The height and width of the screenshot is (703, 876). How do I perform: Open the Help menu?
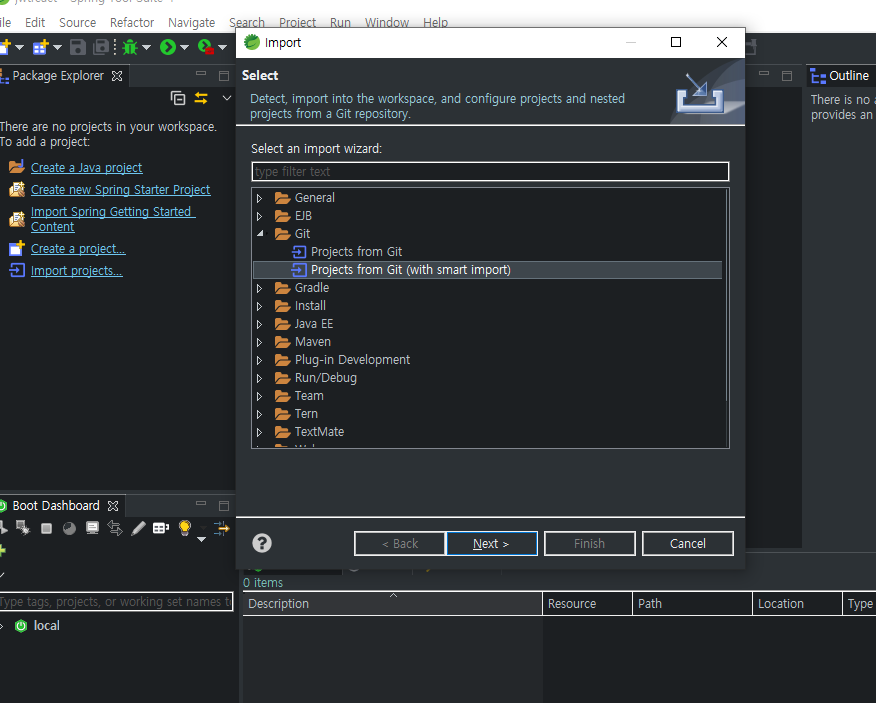pos(435,23)
